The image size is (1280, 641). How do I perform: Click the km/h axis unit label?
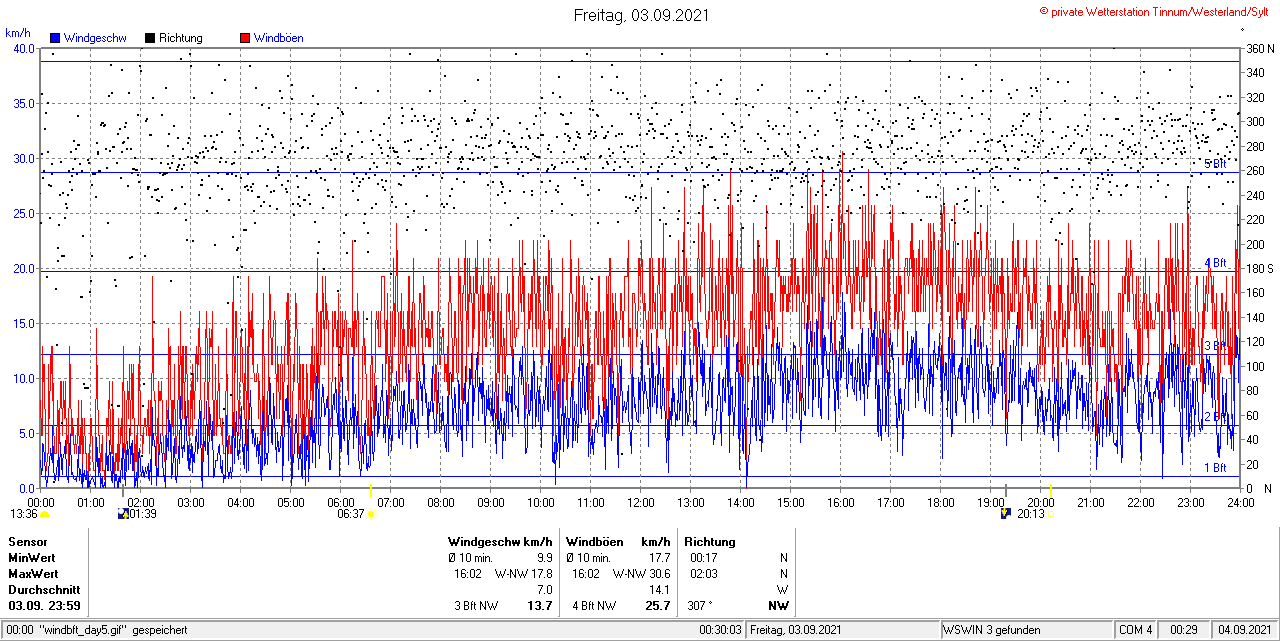point(18,33)
